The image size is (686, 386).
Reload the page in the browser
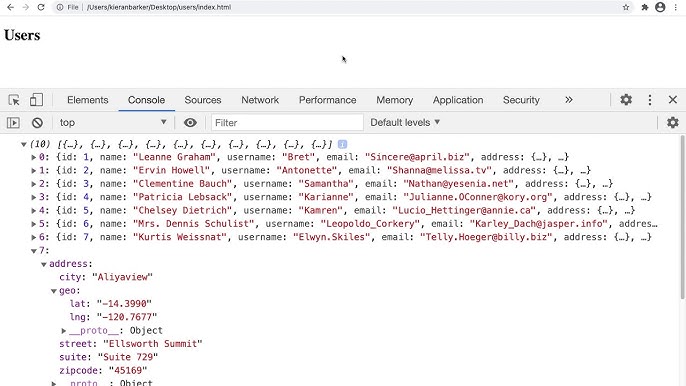(41, 7)
